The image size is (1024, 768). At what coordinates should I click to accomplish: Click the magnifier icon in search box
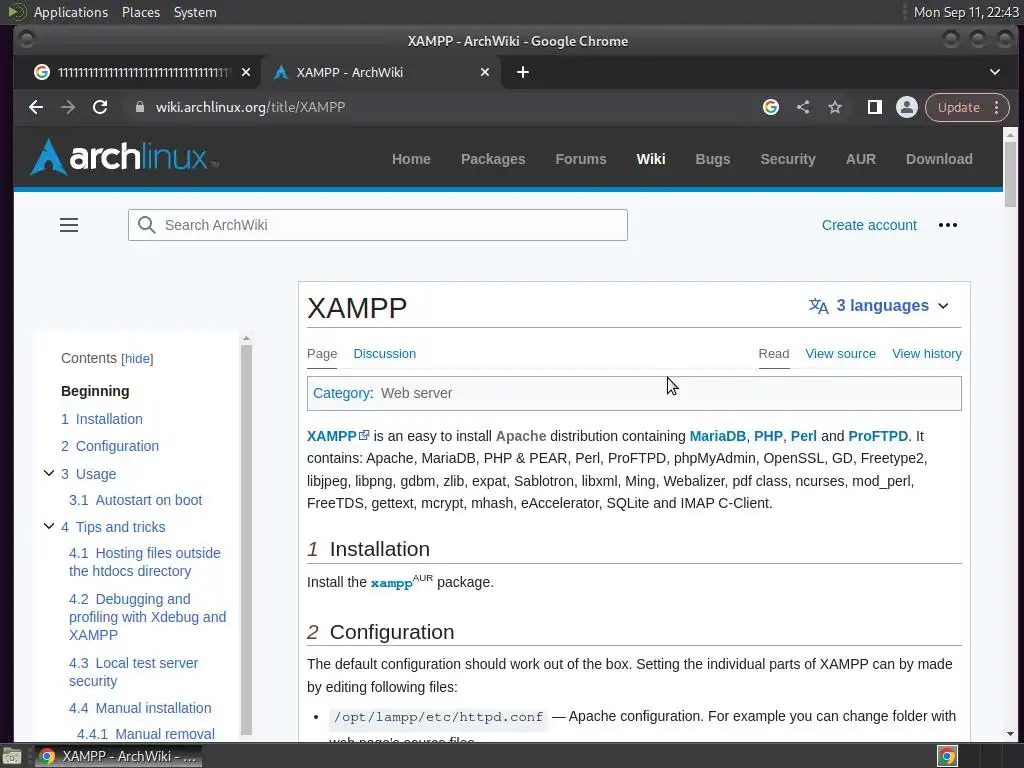(x=147, y=225)
